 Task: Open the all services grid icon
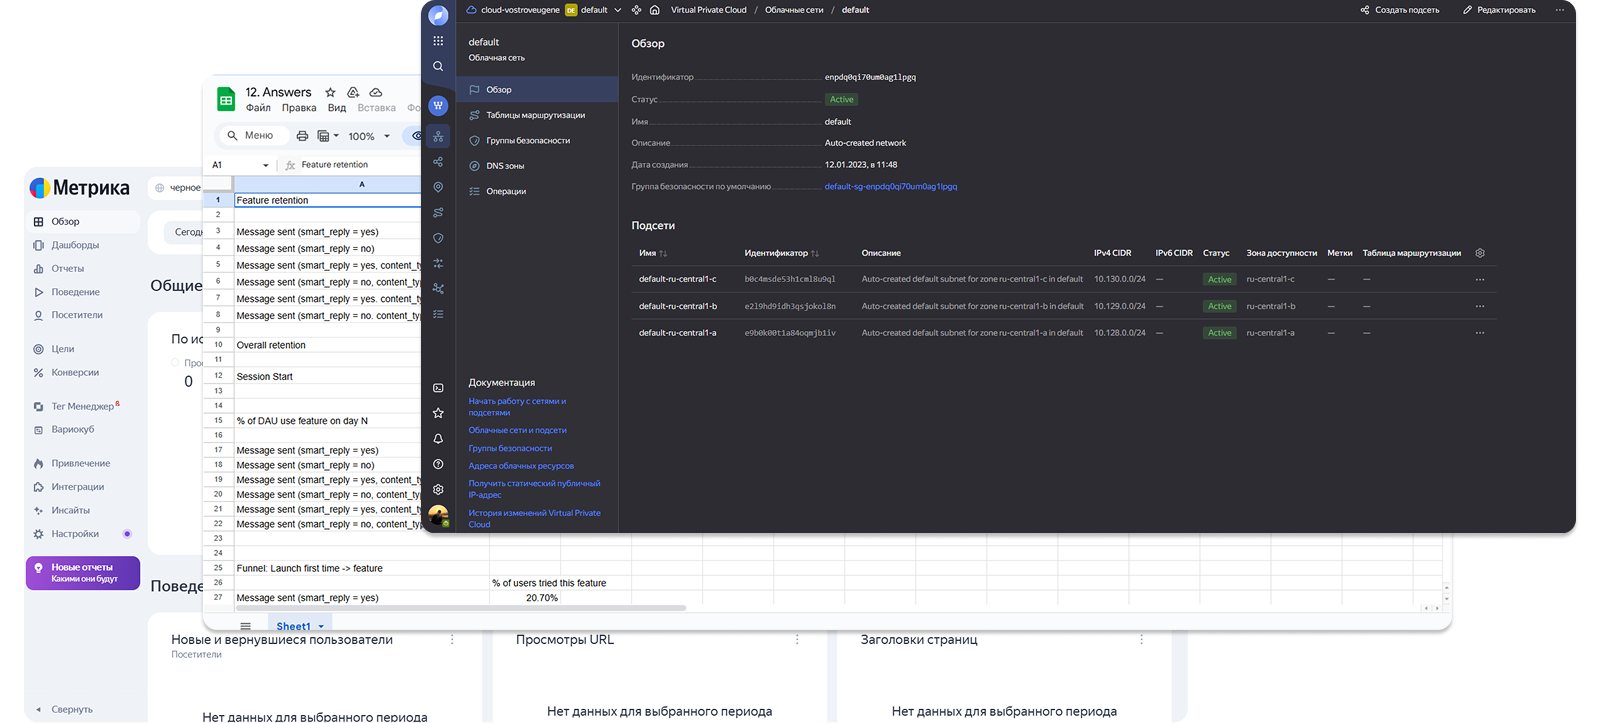coord(438,41)
